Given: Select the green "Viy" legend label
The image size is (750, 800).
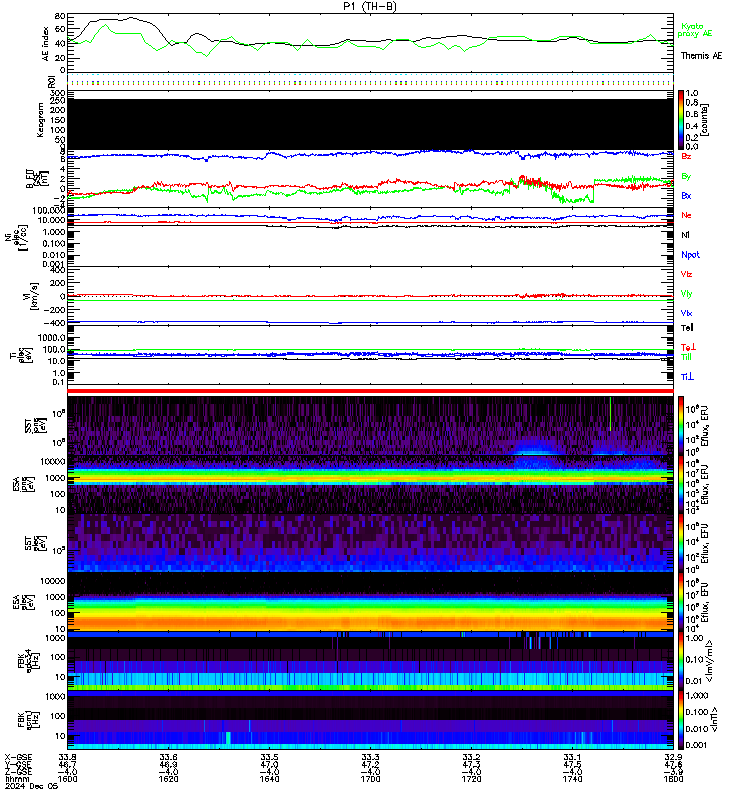Looking at the screenshot, I should [x=686, y=294].
